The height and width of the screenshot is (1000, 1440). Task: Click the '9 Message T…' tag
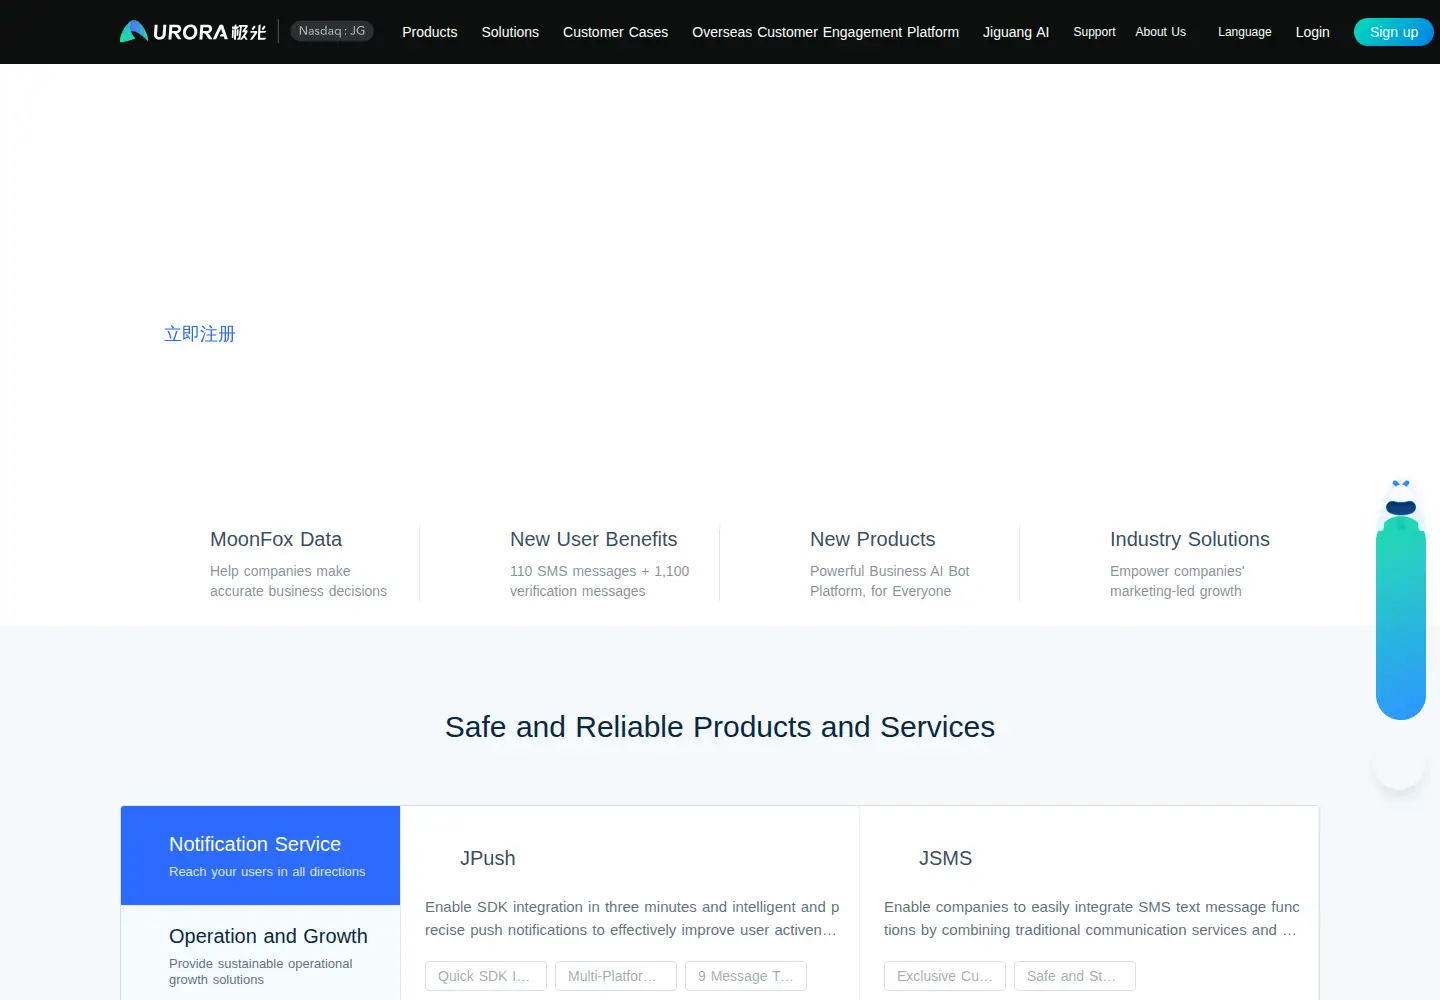point(746,976)
